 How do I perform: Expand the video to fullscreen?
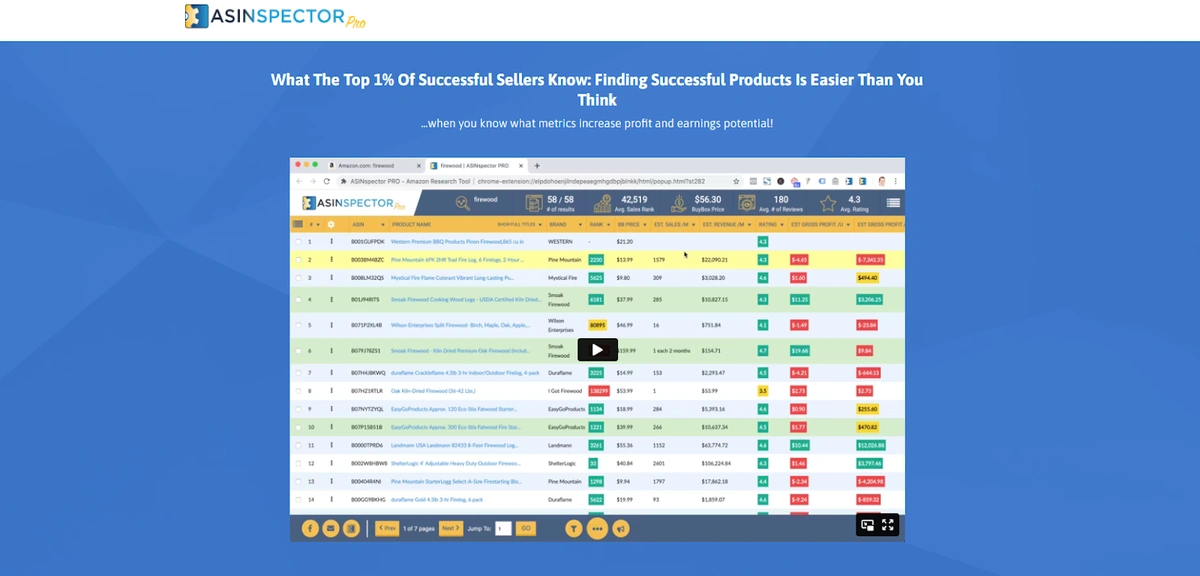coord(887,525)
